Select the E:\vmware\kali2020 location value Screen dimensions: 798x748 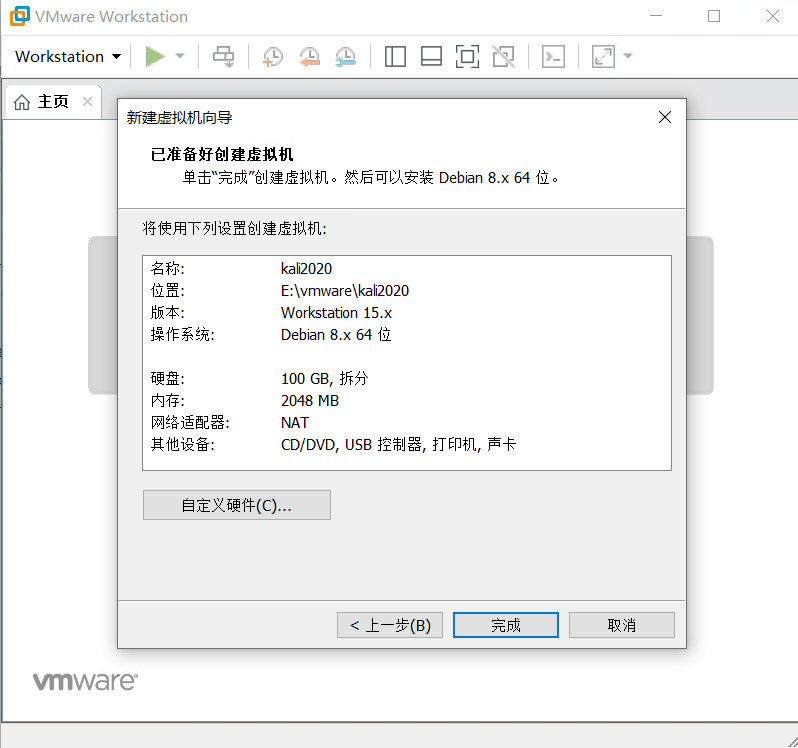click(x=345, y=291)
